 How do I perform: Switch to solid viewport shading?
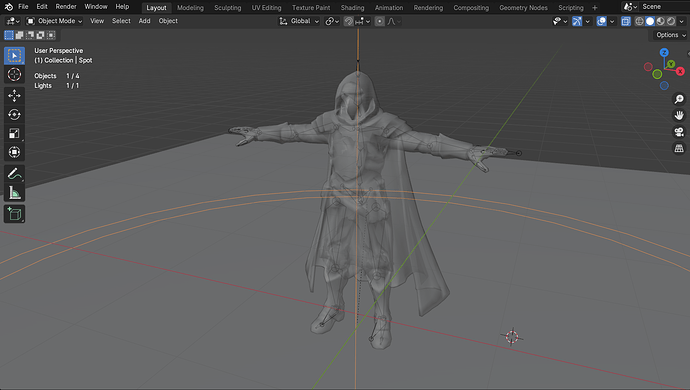pyautogui.click(x=650, y=21)
